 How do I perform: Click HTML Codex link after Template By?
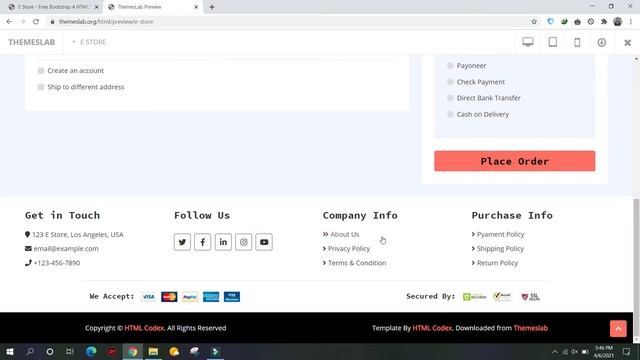coord(432,328)
